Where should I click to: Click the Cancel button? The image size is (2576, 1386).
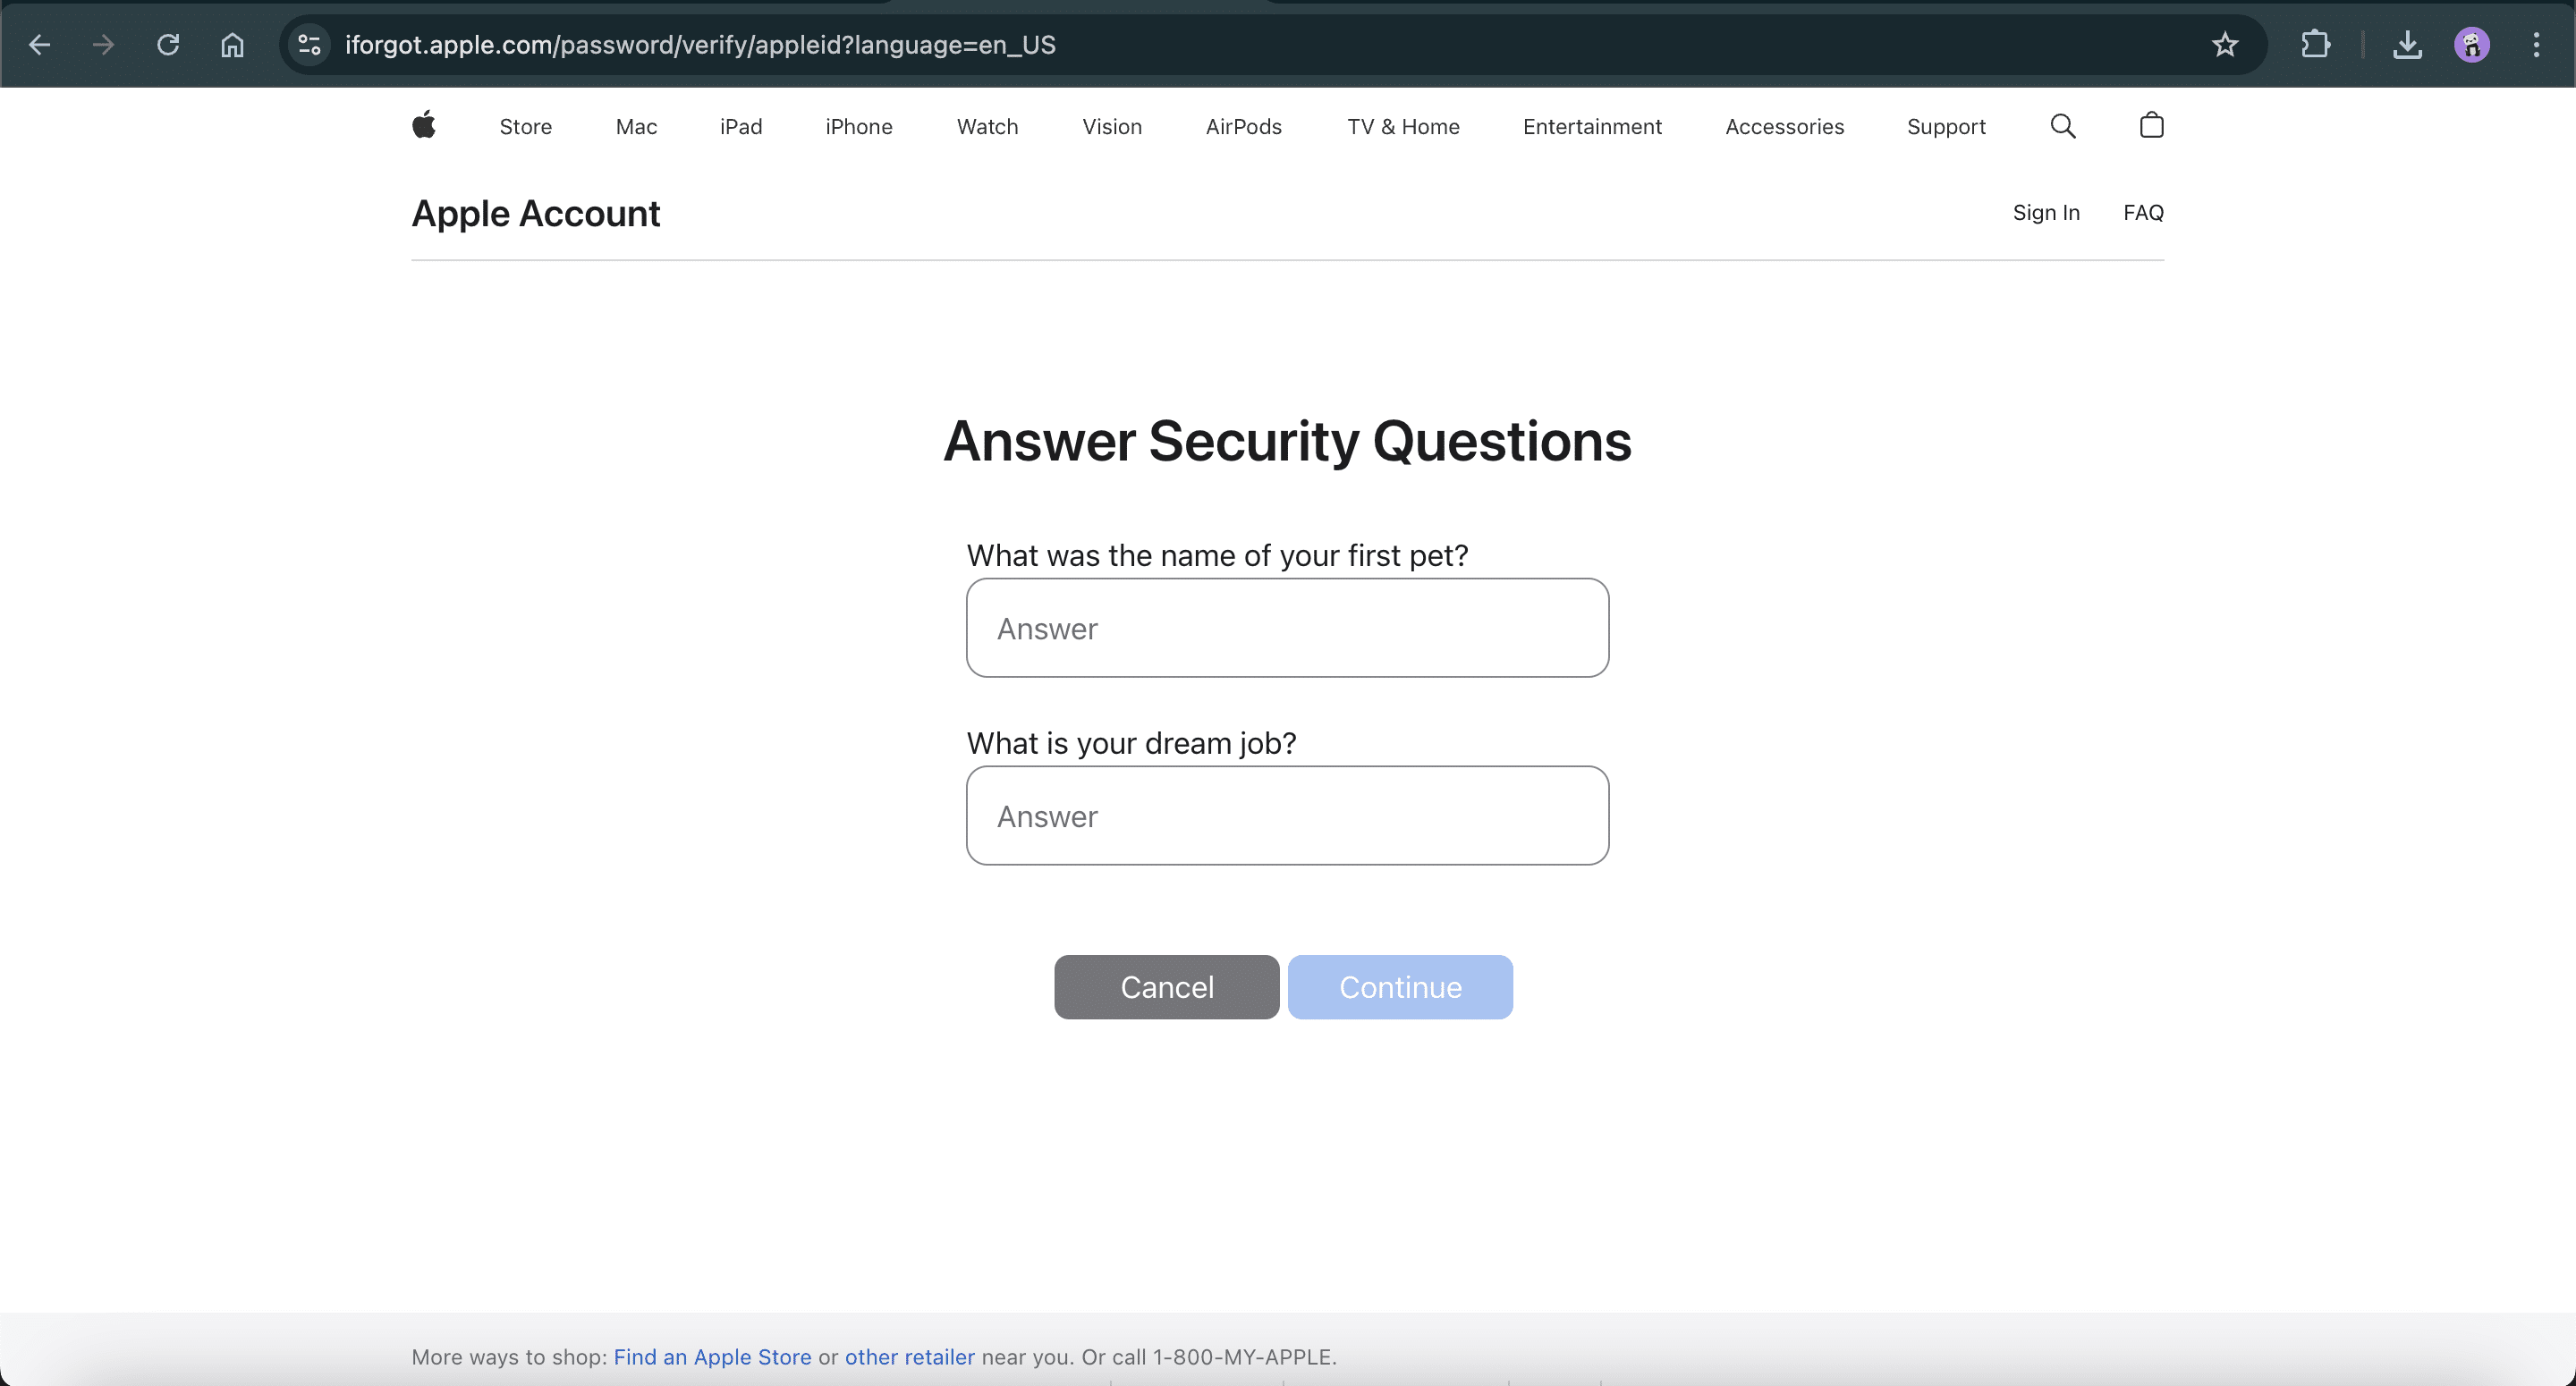[1166, 987]
